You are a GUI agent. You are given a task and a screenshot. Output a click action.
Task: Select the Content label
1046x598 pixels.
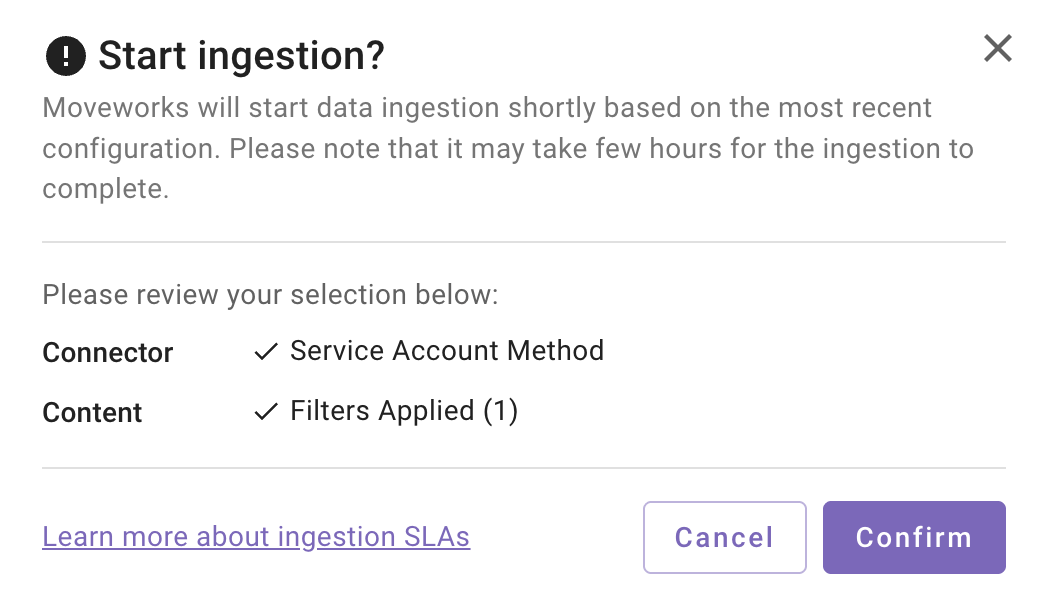pos(93,413)
